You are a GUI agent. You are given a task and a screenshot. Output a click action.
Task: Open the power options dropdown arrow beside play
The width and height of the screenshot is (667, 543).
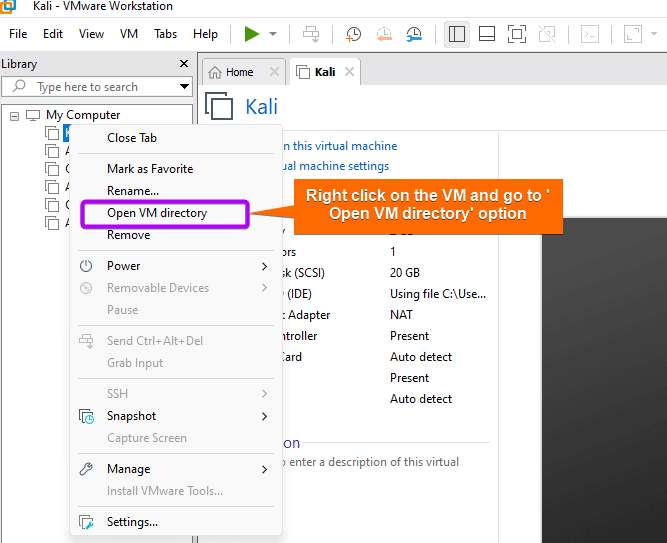point(273,34)
